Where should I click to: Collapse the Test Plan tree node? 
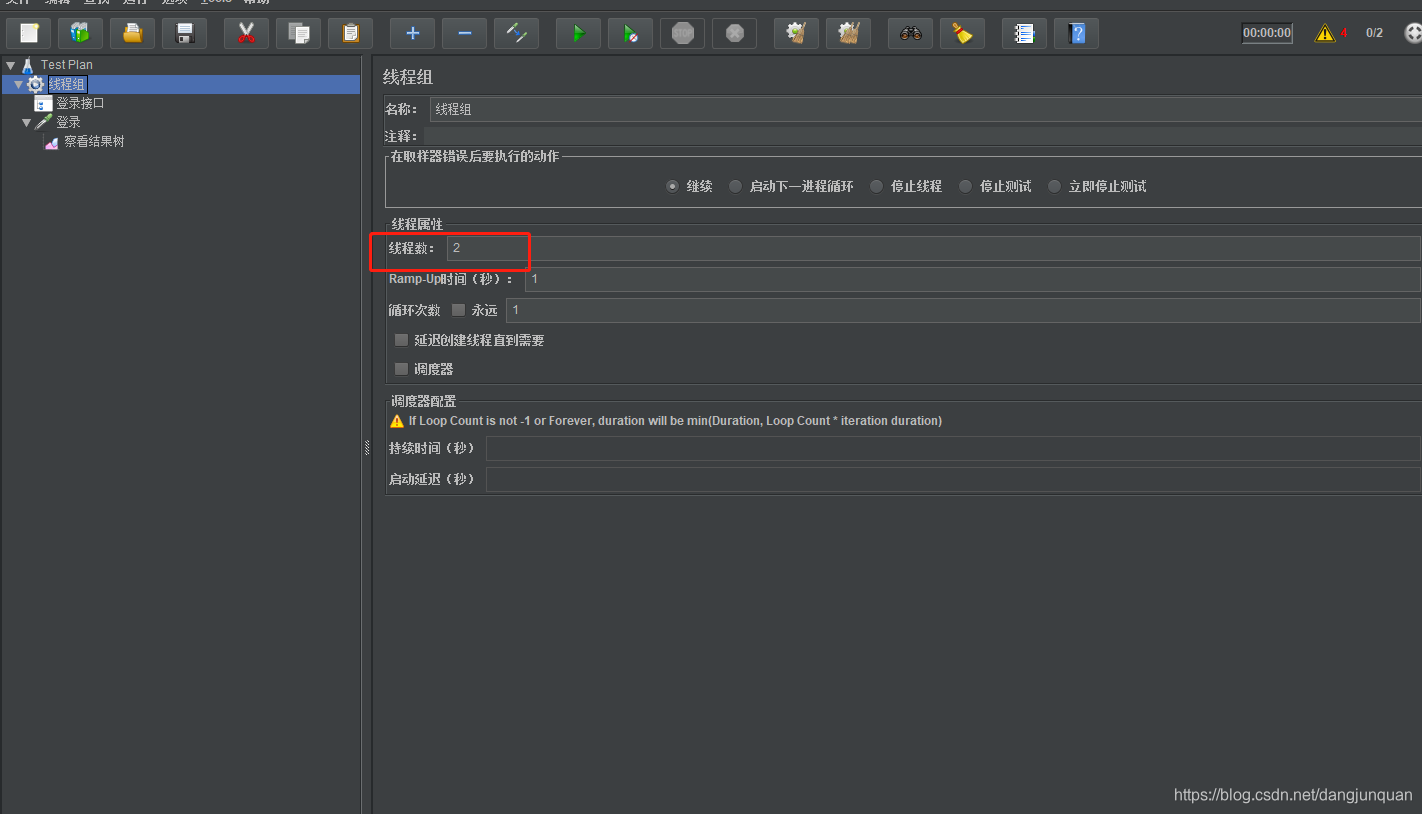point(11,65)
